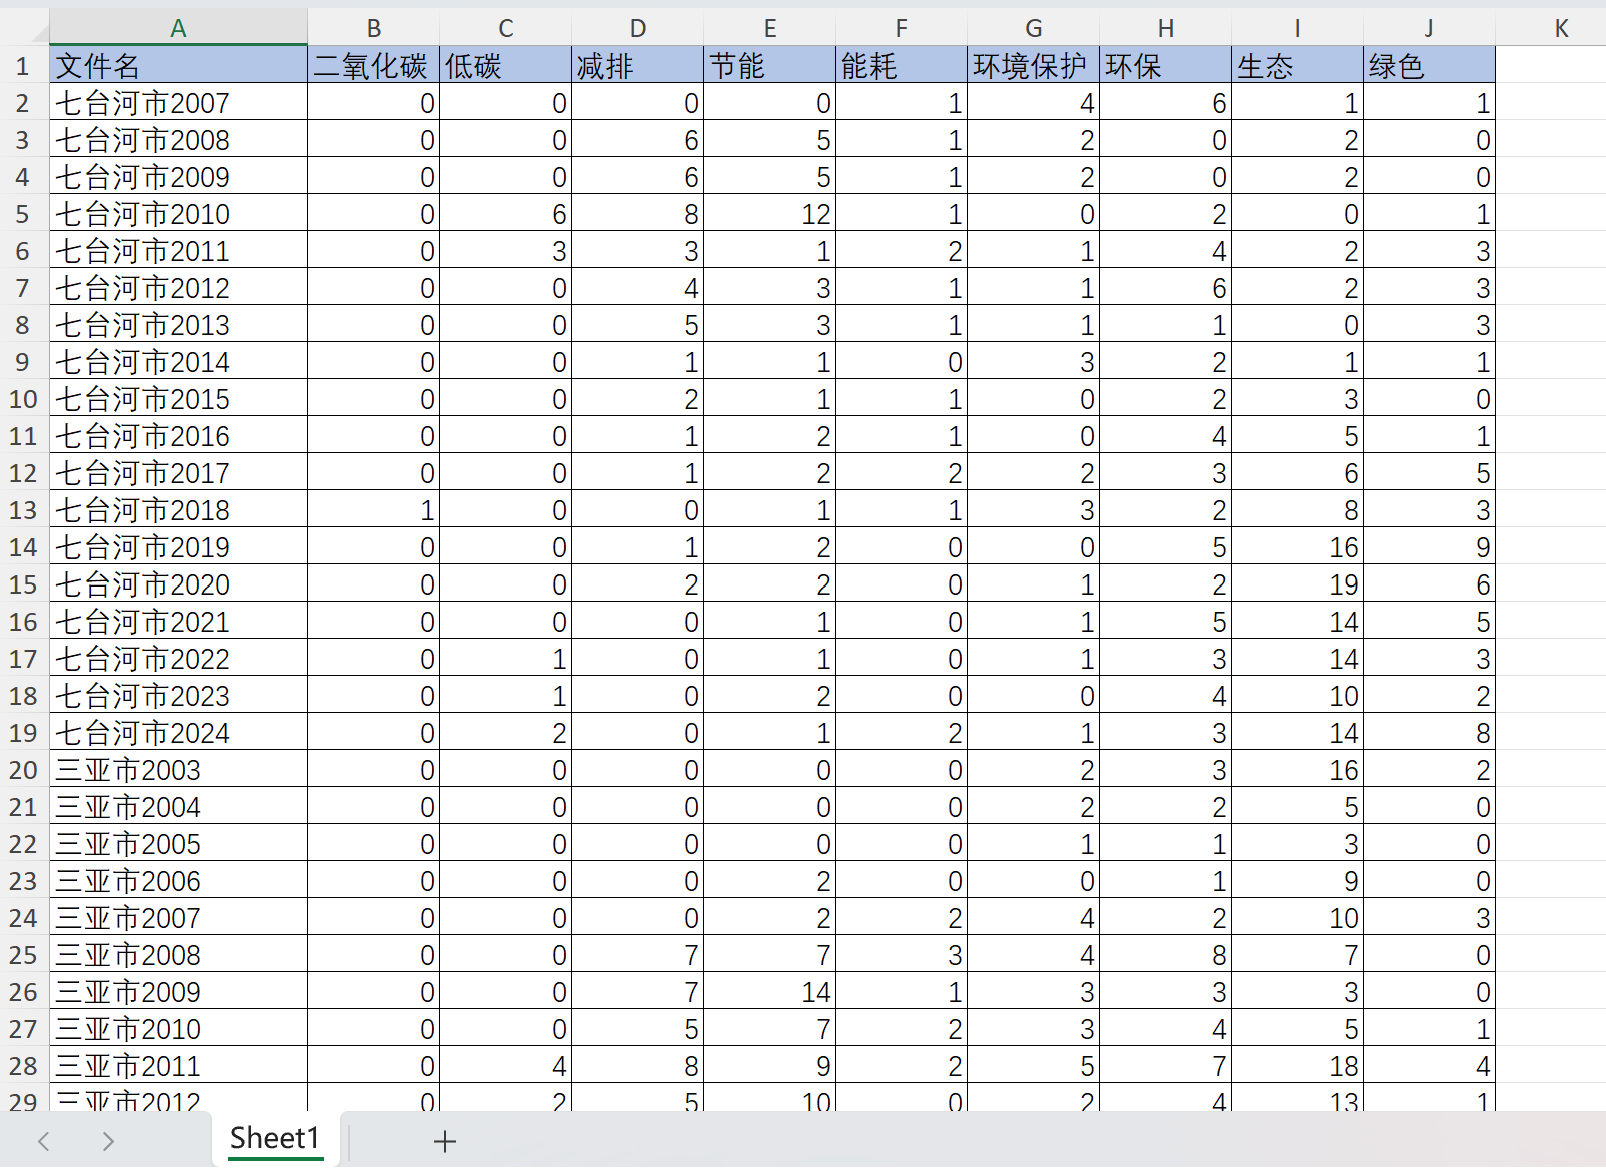Viewport: 1606px width, 1168px height.
Task: Select column A header
Action: [x=178, y=28]
